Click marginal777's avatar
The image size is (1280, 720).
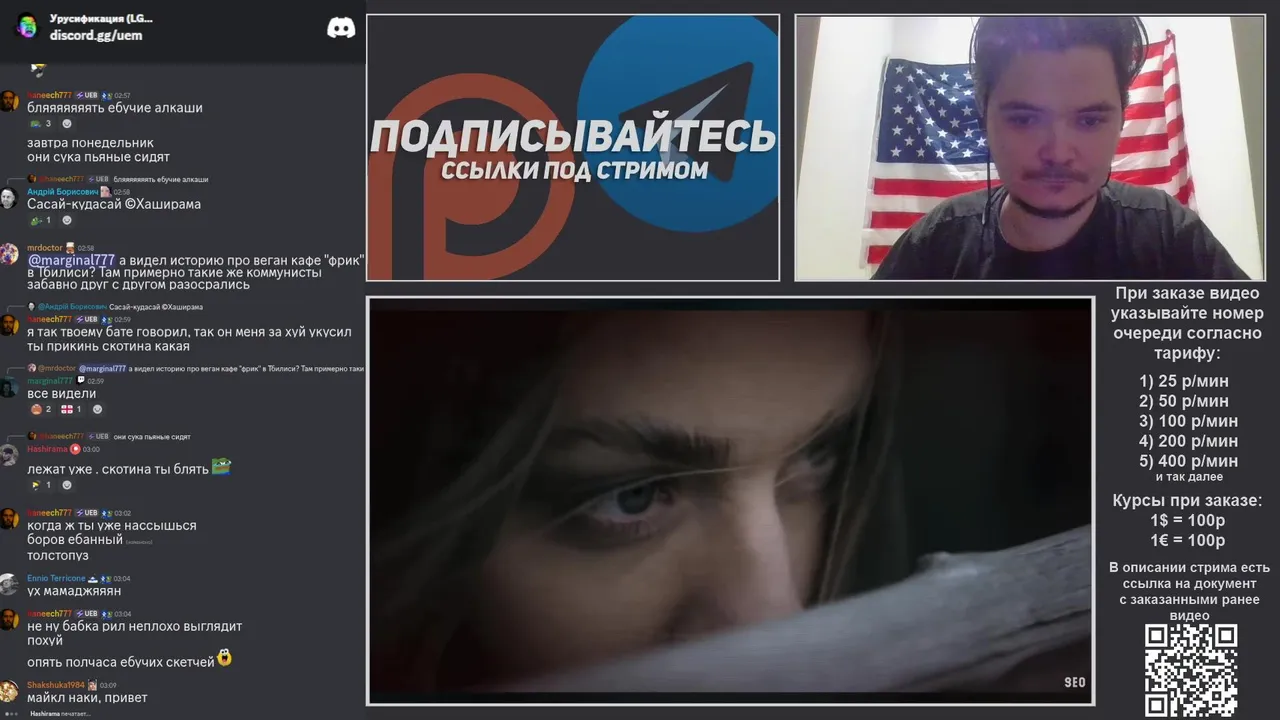click(9, 387)
